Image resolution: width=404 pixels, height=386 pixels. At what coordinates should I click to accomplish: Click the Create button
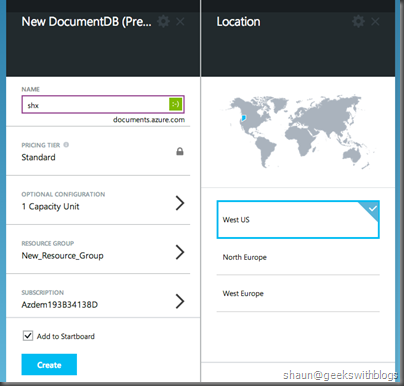coord(49,365)
